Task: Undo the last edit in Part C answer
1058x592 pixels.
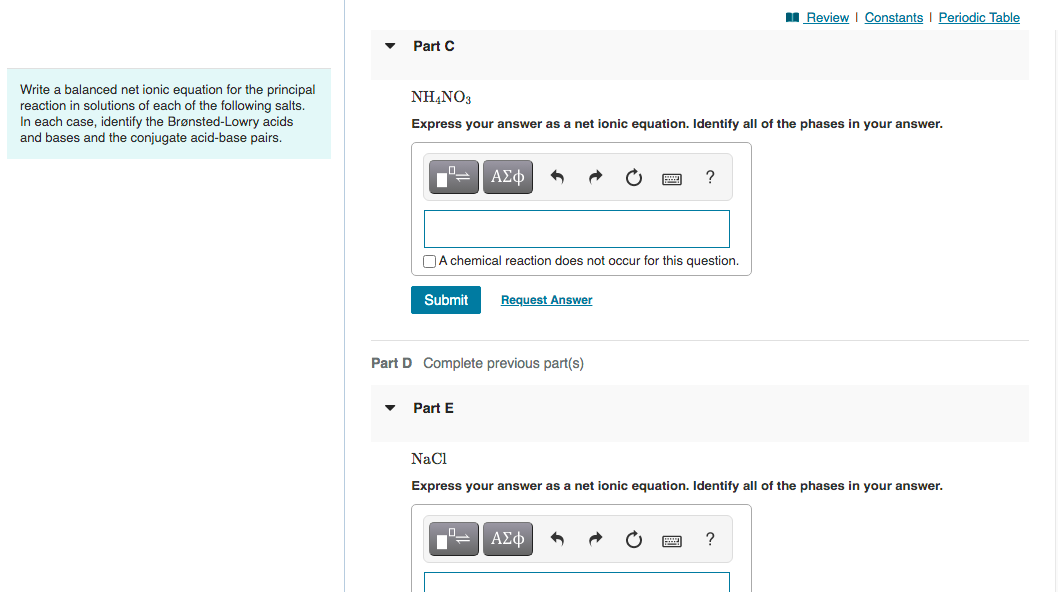Action: (x=558, y=176)
